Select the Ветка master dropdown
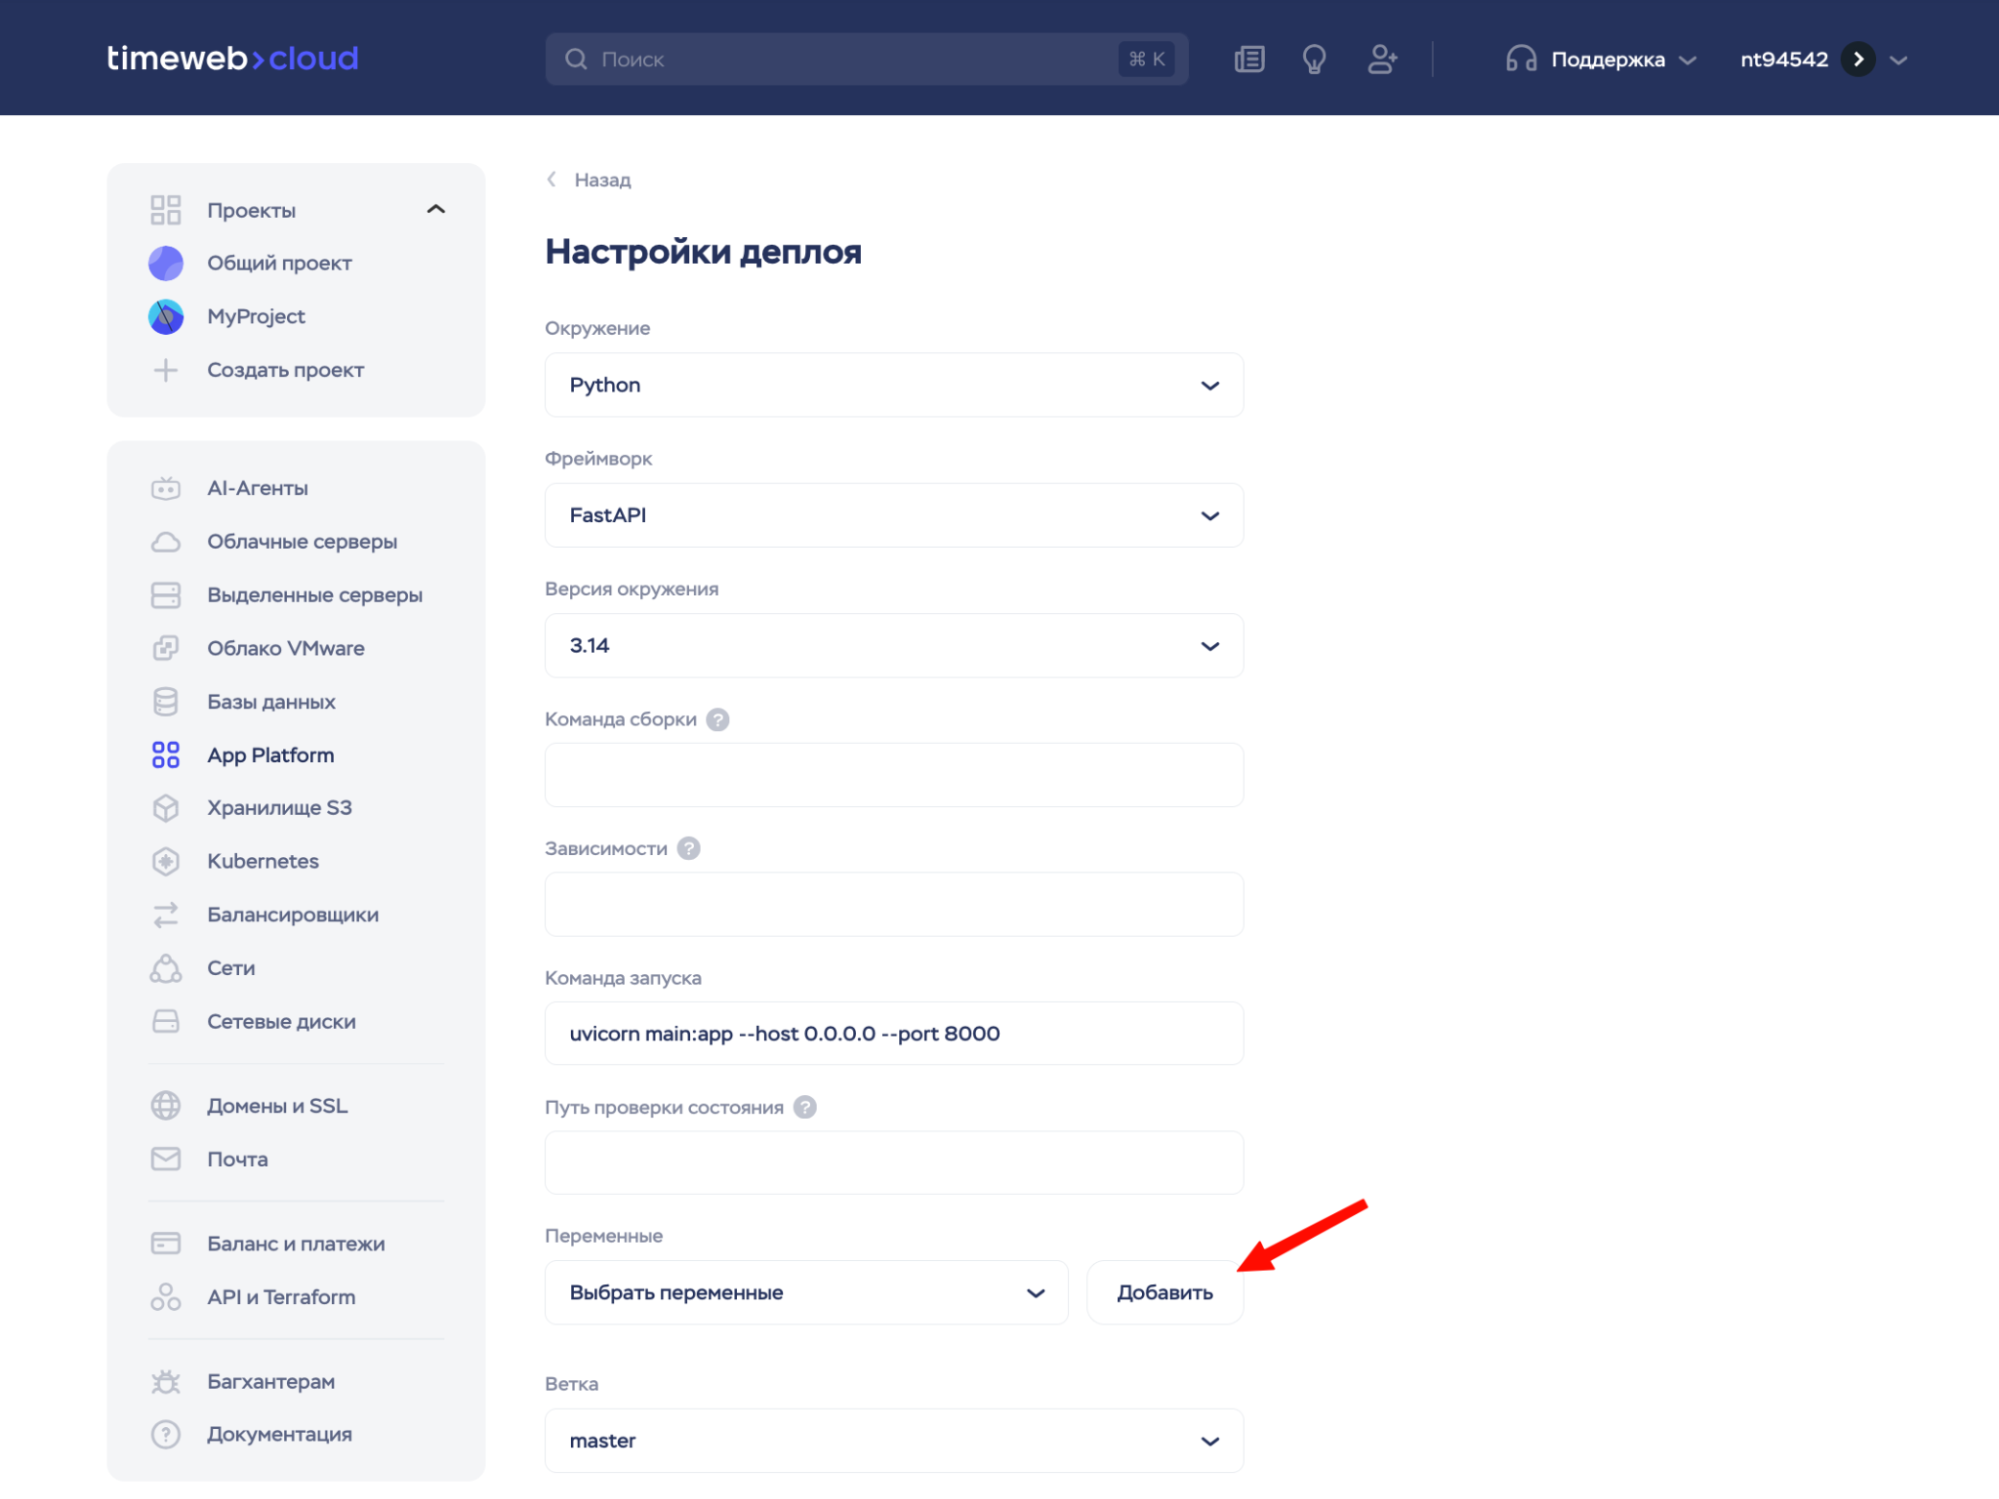1999x1499 pixels. pyautogui.click(x=893, y=1440)
